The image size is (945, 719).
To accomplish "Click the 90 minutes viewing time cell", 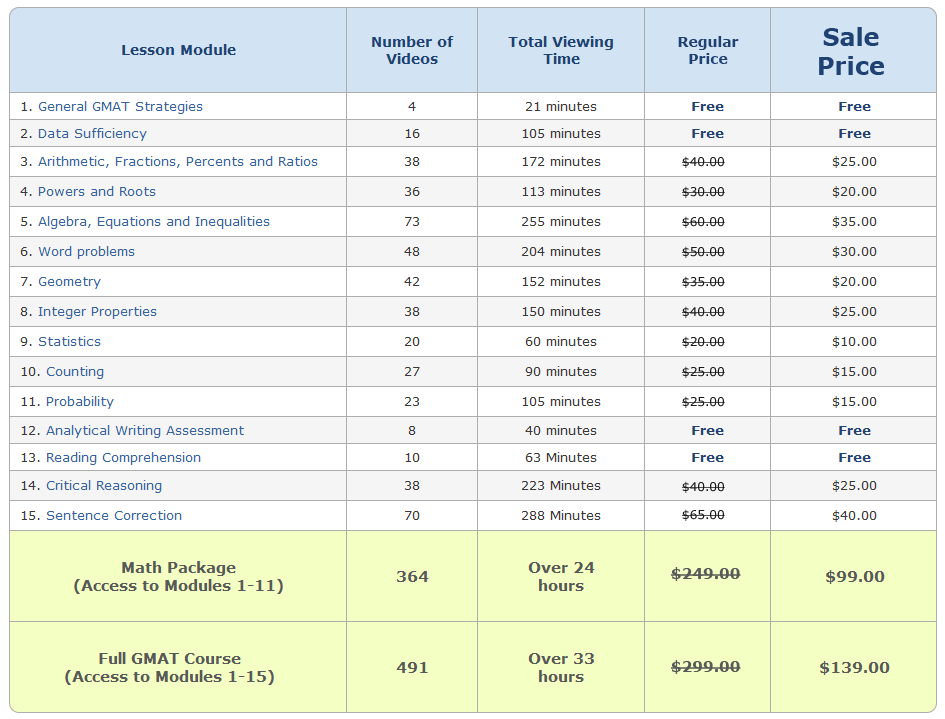I will 561,372.
